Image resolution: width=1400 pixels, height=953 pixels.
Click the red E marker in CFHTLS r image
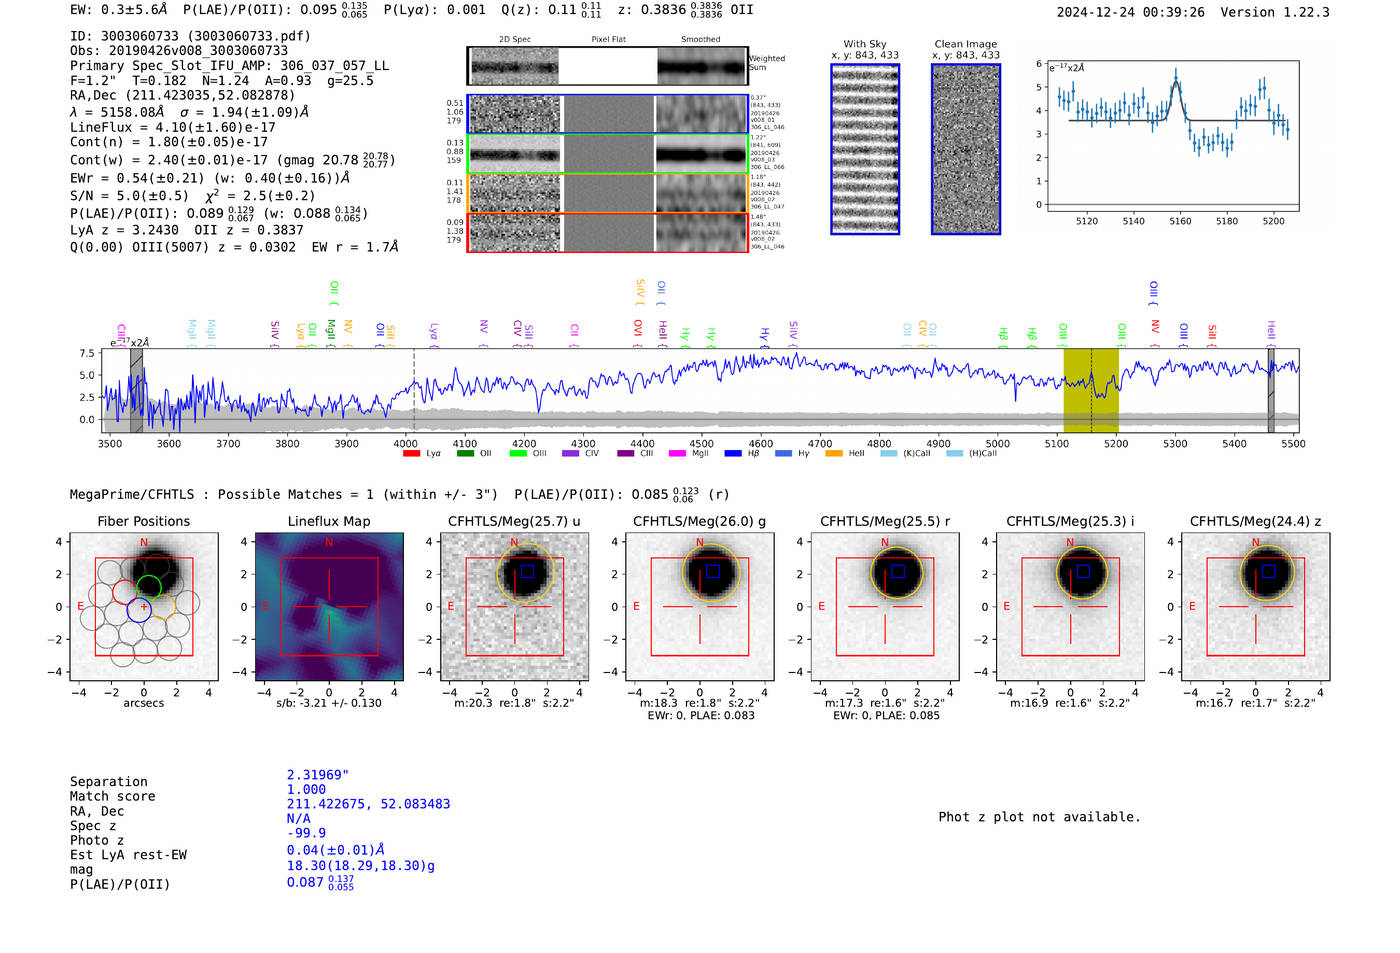point(822,606)
